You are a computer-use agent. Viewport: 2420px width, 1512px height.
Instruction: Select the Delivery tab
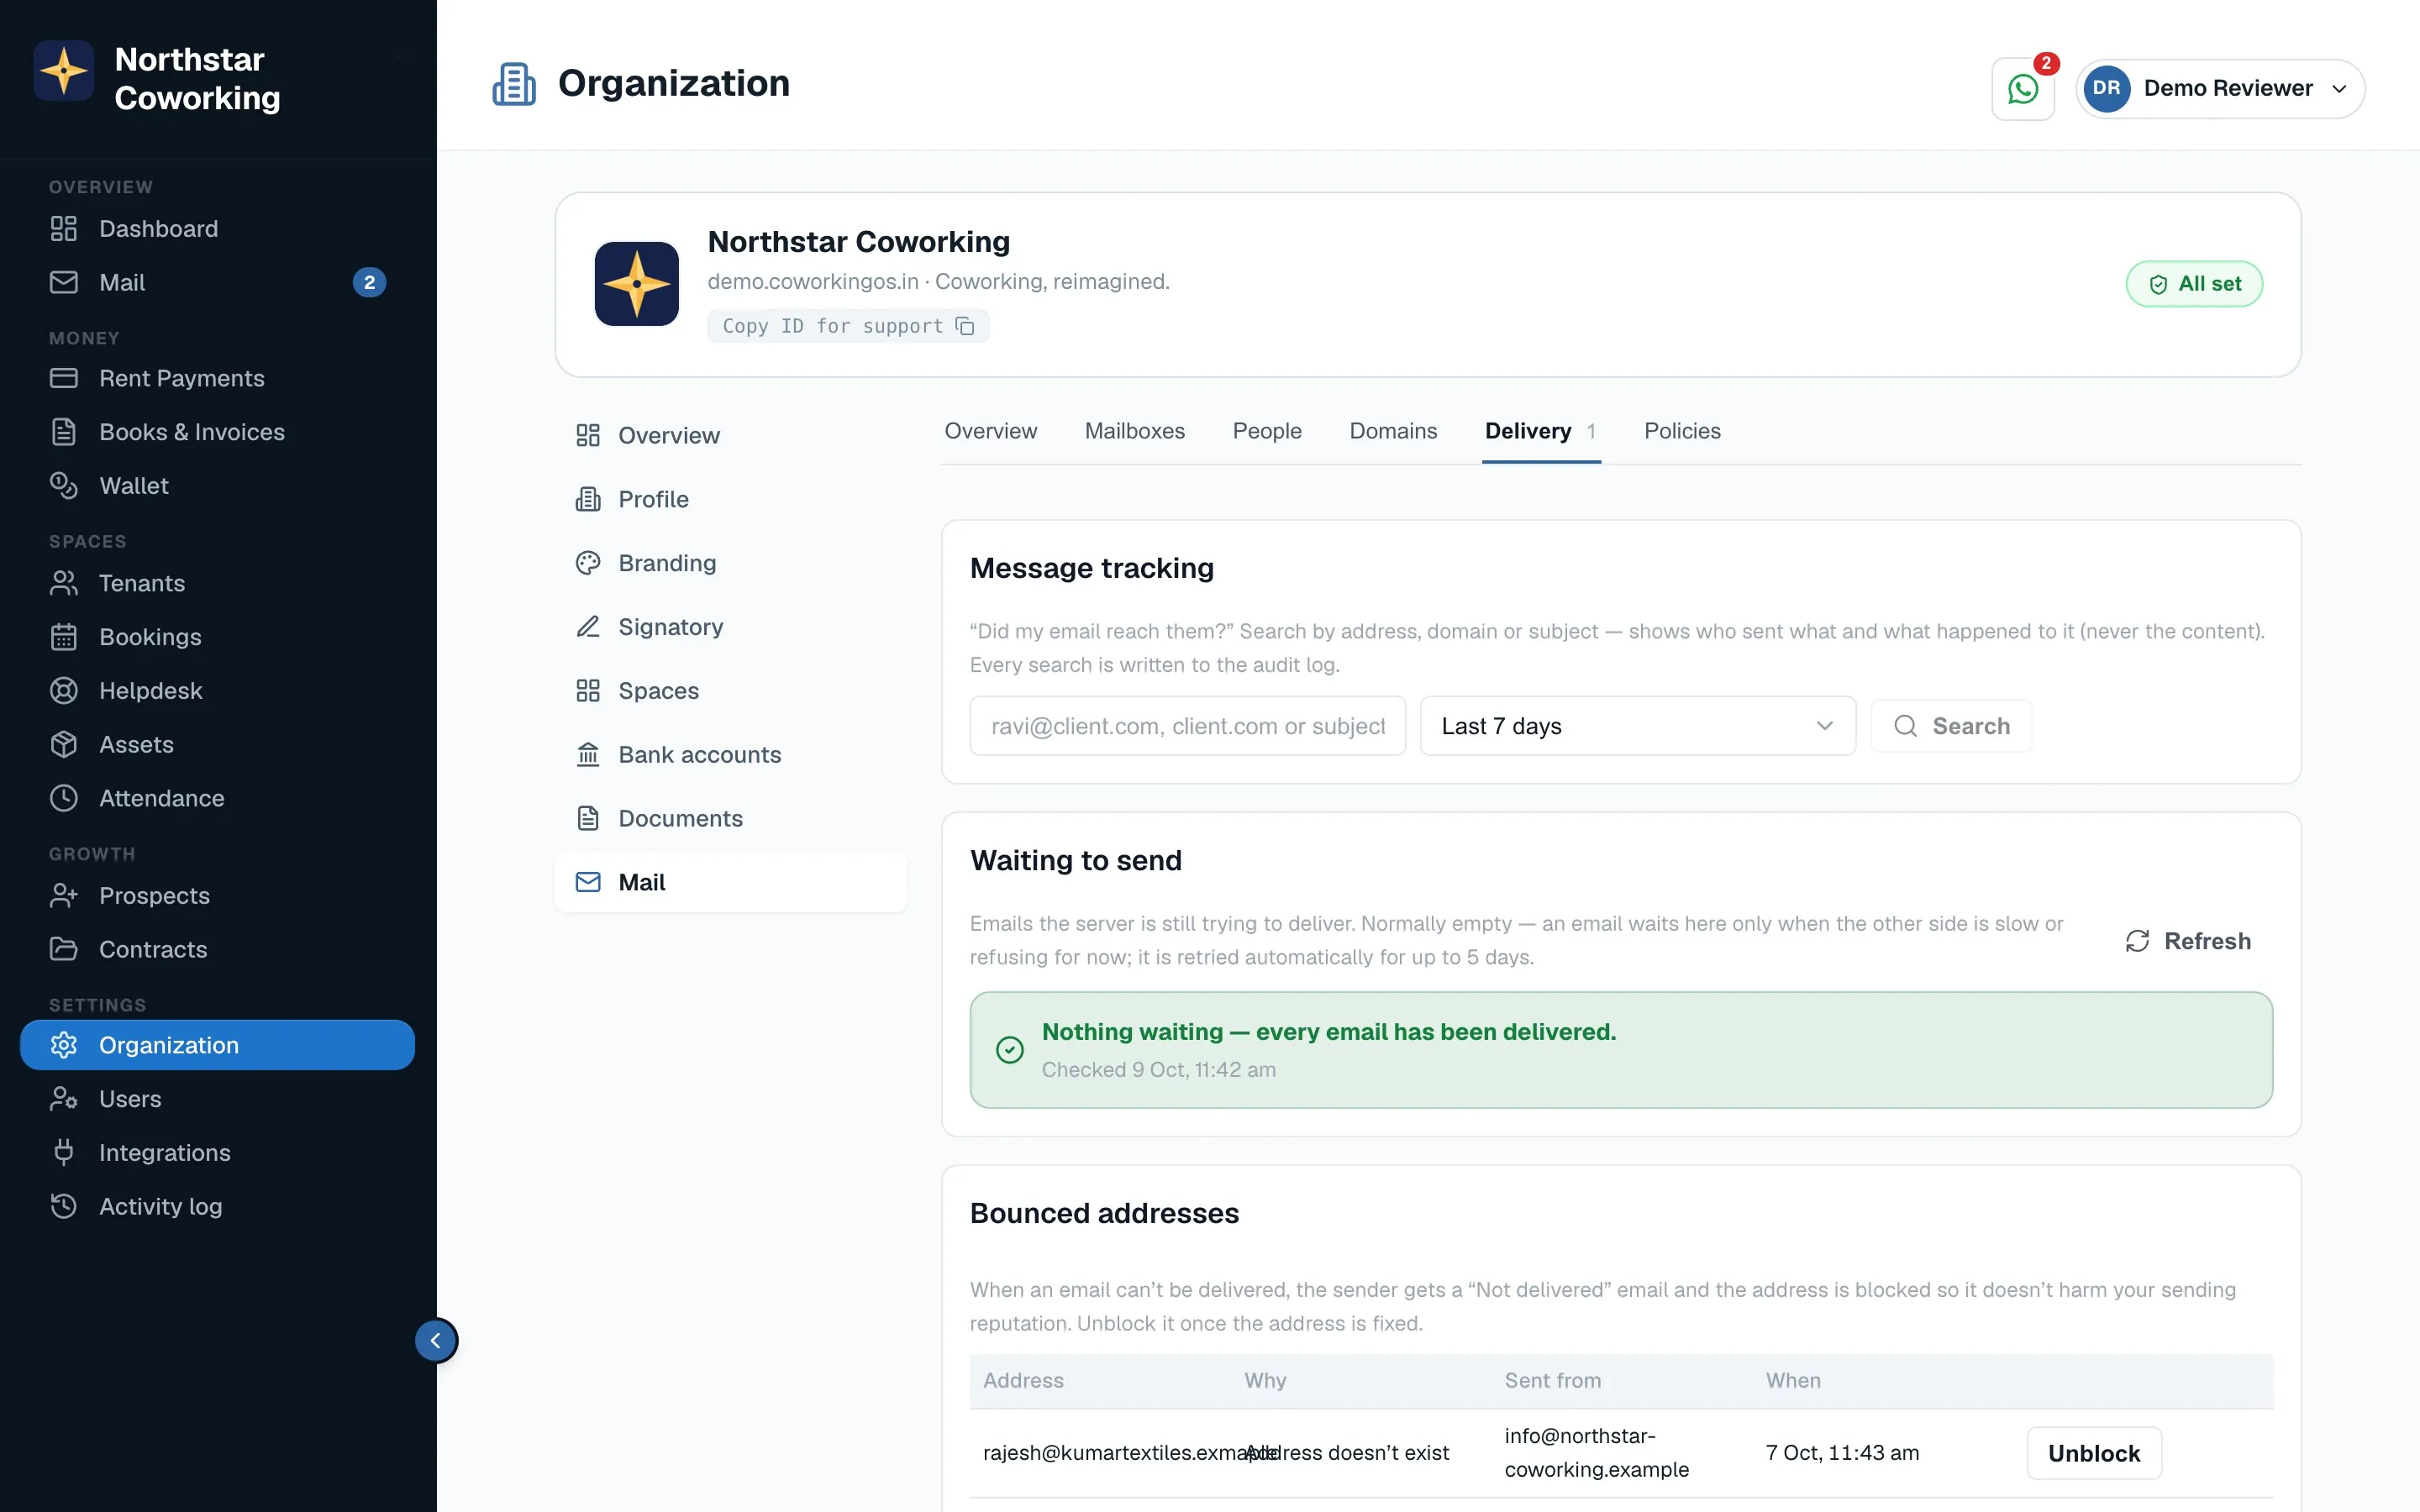pos(1541,431)
